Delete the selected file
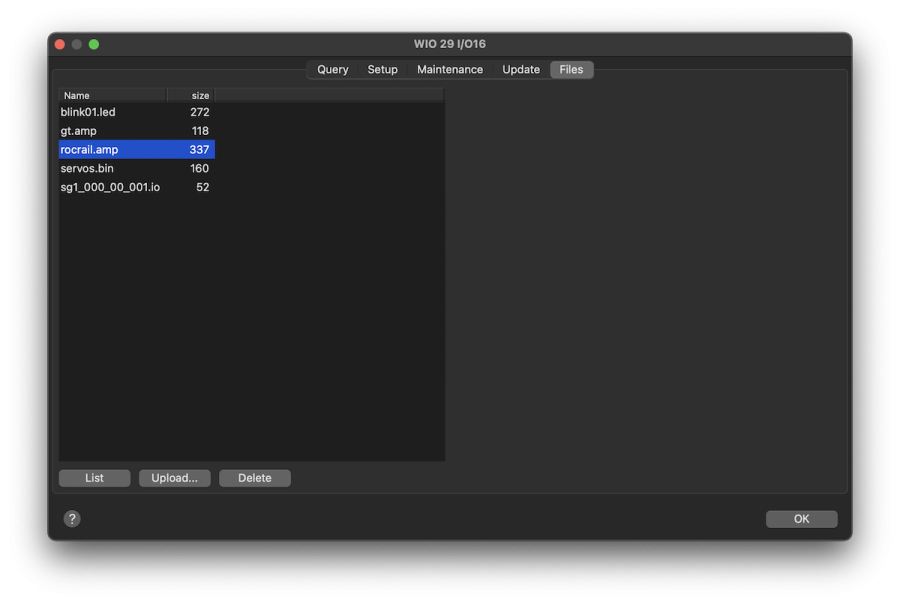This screenshot has width=900, height=603. (254, 478)
